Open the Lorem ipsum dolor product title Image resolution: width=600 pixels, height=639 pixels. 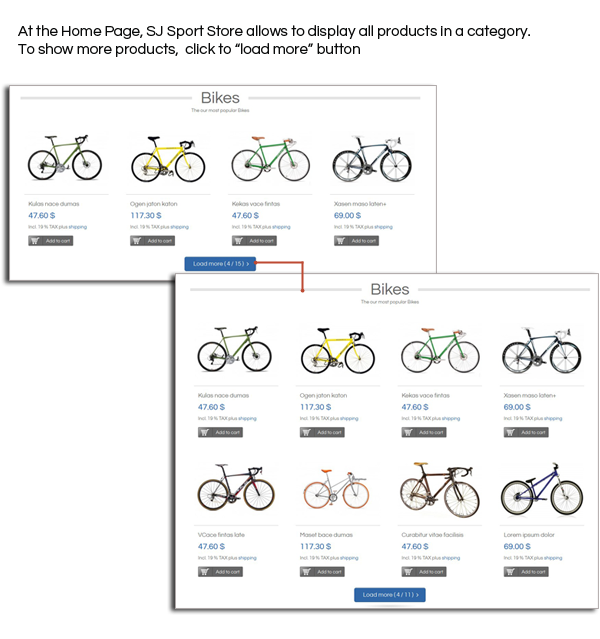tap(528, 535)
